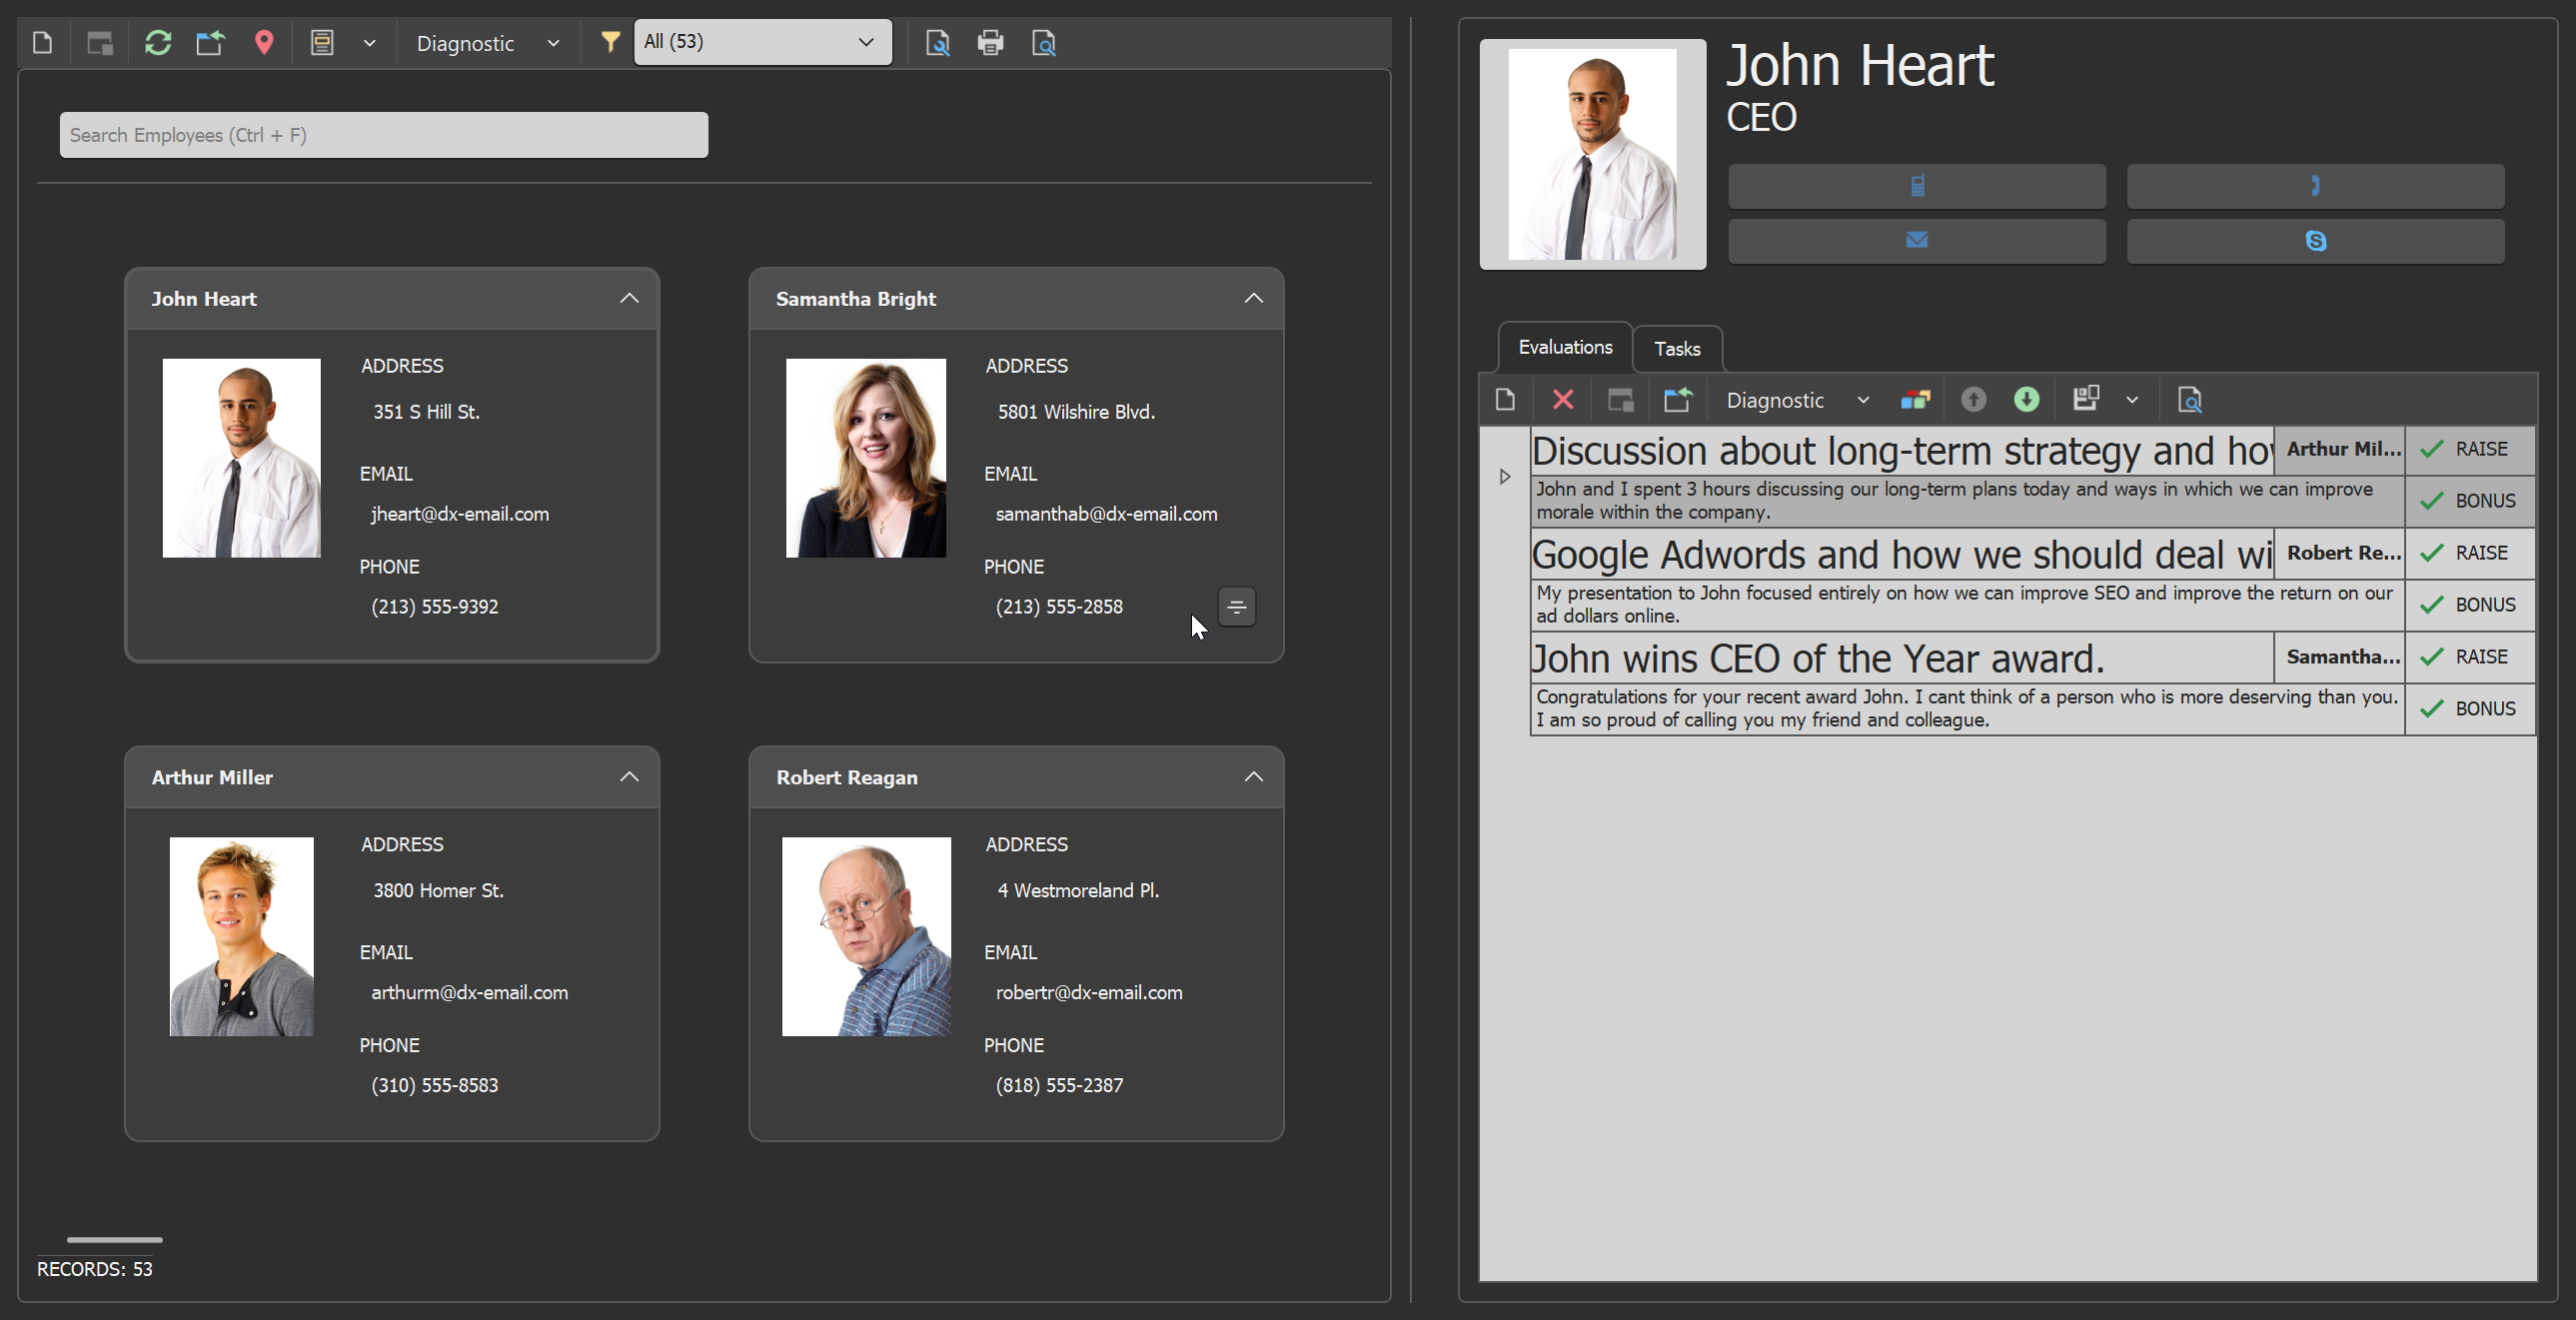Open the All (53) filter dropdown
The height and width of the screenshot is (1320, 2576).
tap(762, 42)
